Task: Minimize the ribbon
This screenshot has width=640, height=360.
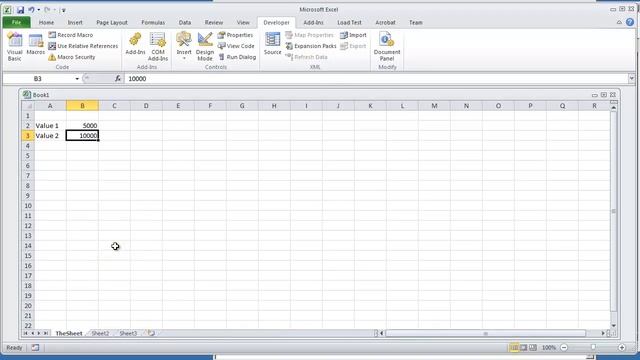Action: 619,22
